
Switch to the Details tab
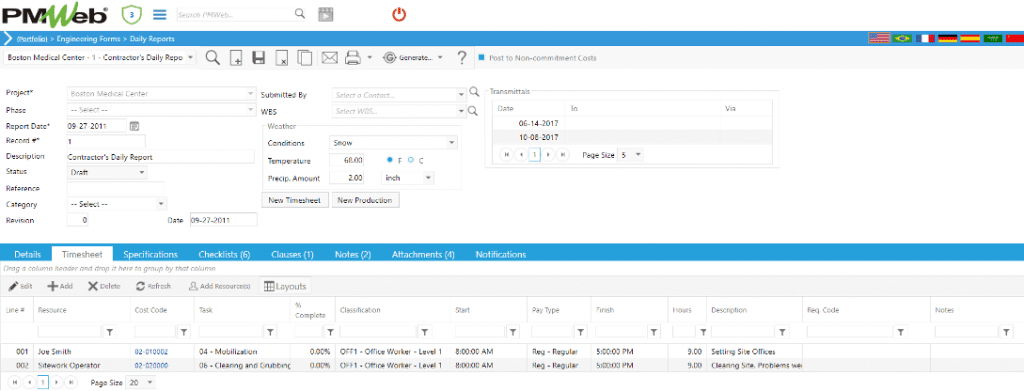(27, 254)
